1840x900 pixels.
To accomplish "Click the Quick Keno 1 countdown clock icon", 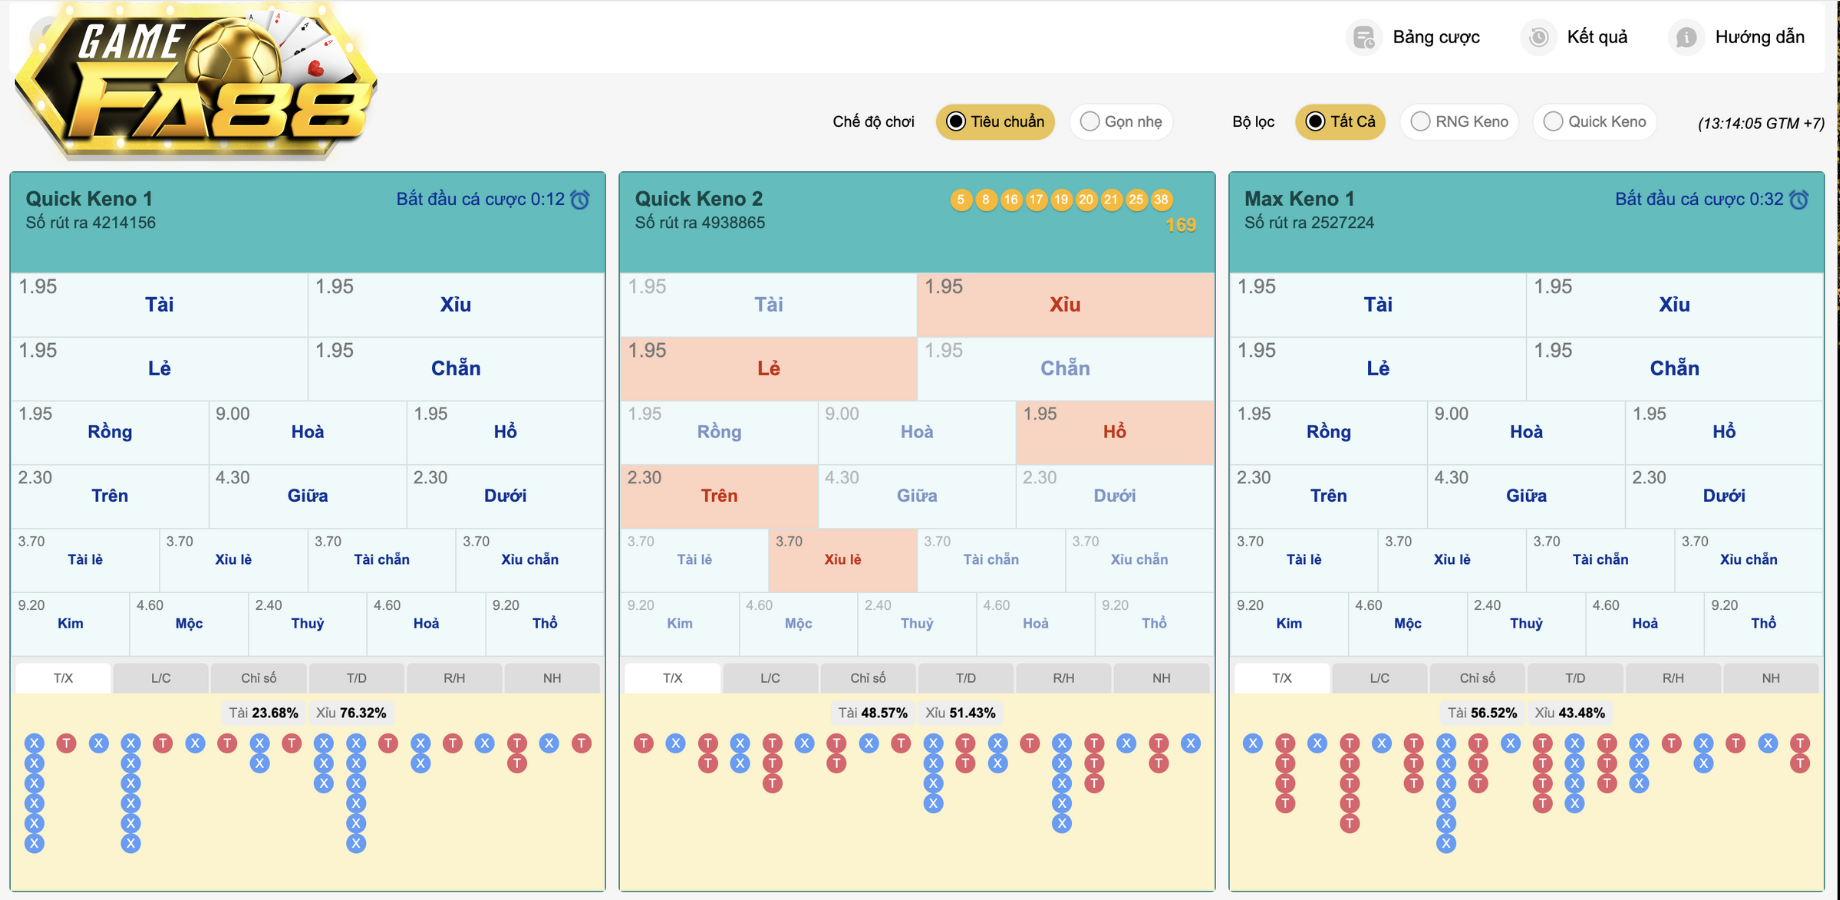I will click(580, 200).
